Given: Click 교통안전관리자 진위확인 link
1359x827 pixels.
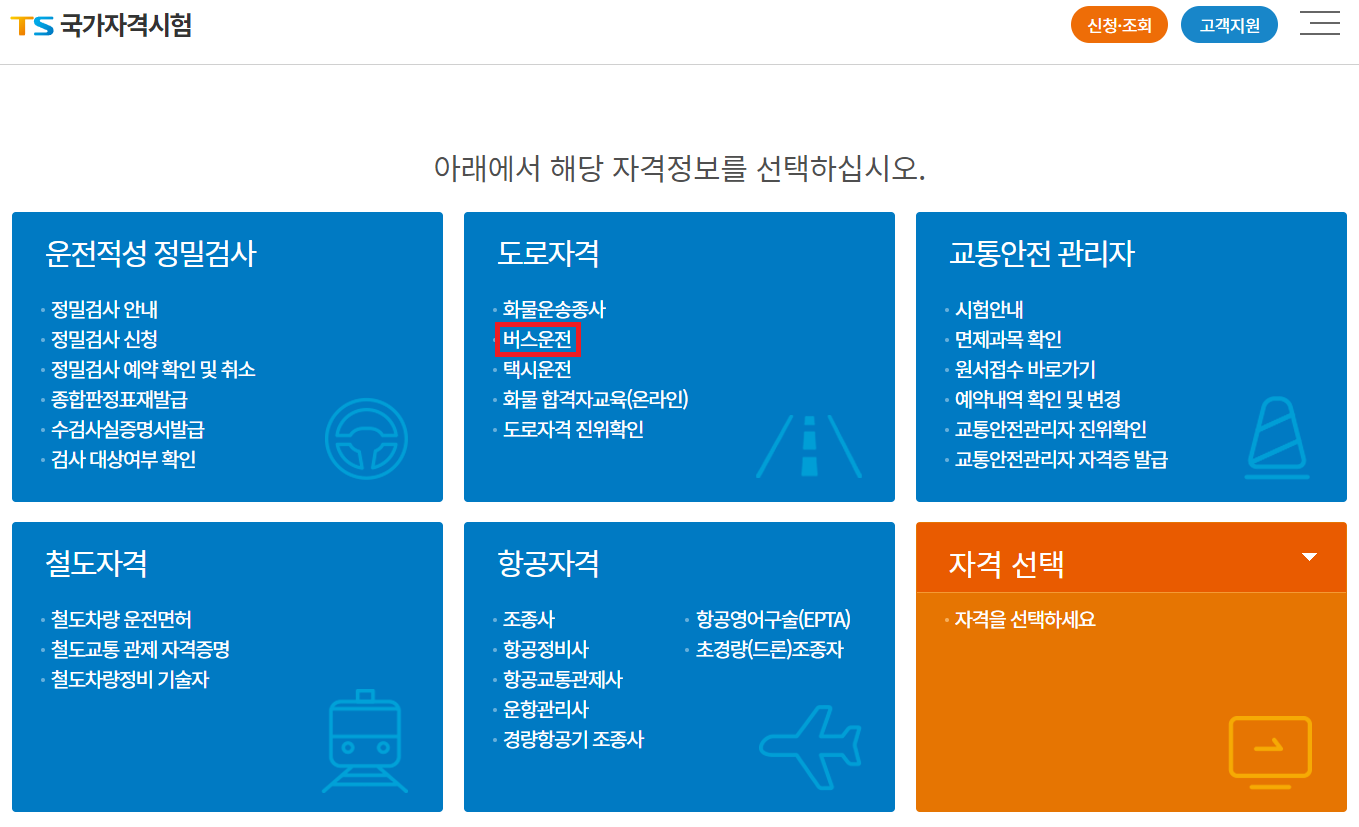Looking at the screenshot, I should pyautogui.click(x=1051, y=430).
